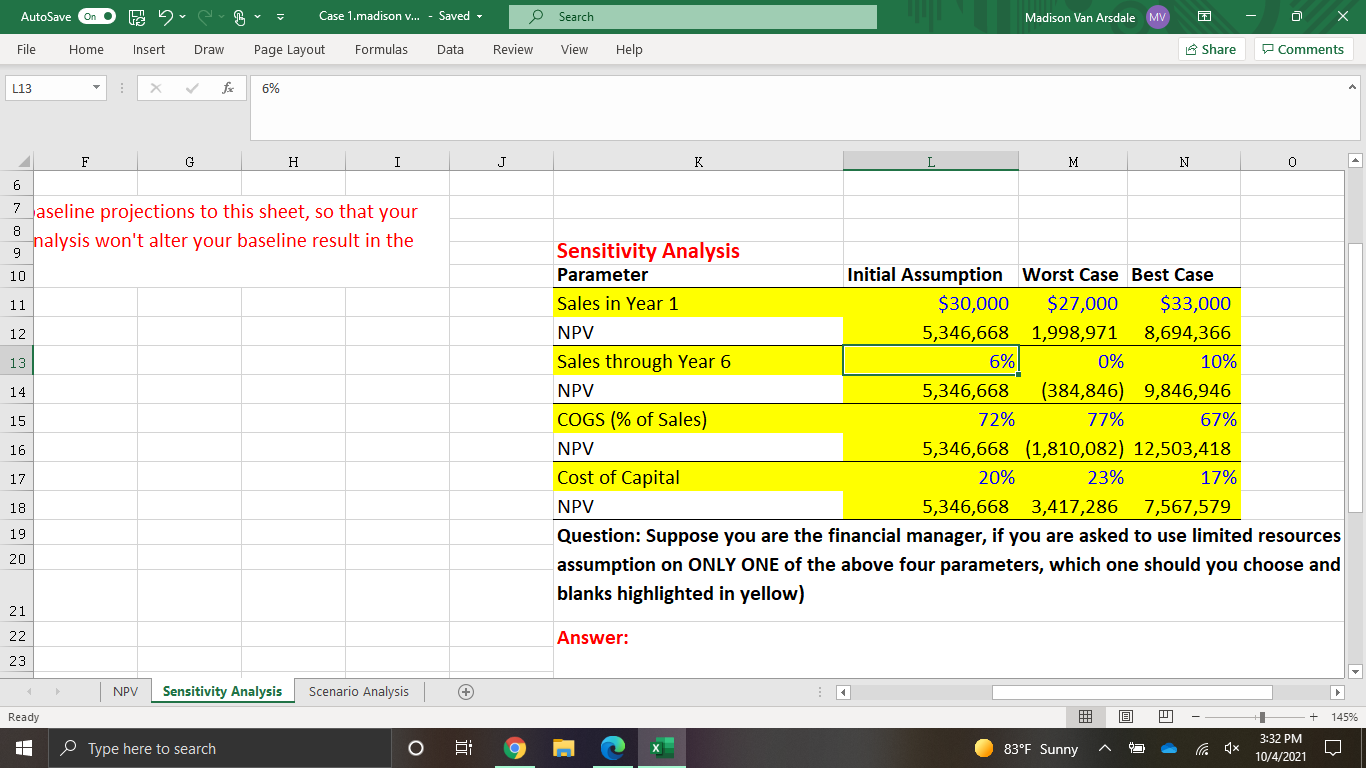Screen dimensions: 1366x768
Task: Click the horizontal scrollbar left arrow
Action: (x=842, y=692)
